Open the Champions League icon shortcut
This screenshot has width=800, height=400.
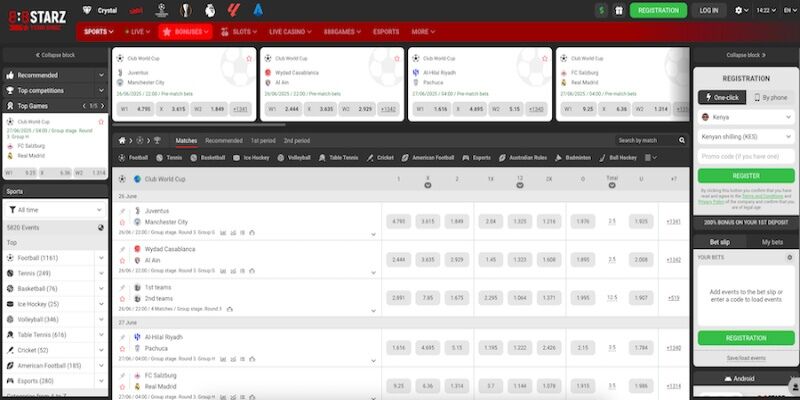pyautogui.click(x=161, y=10)
